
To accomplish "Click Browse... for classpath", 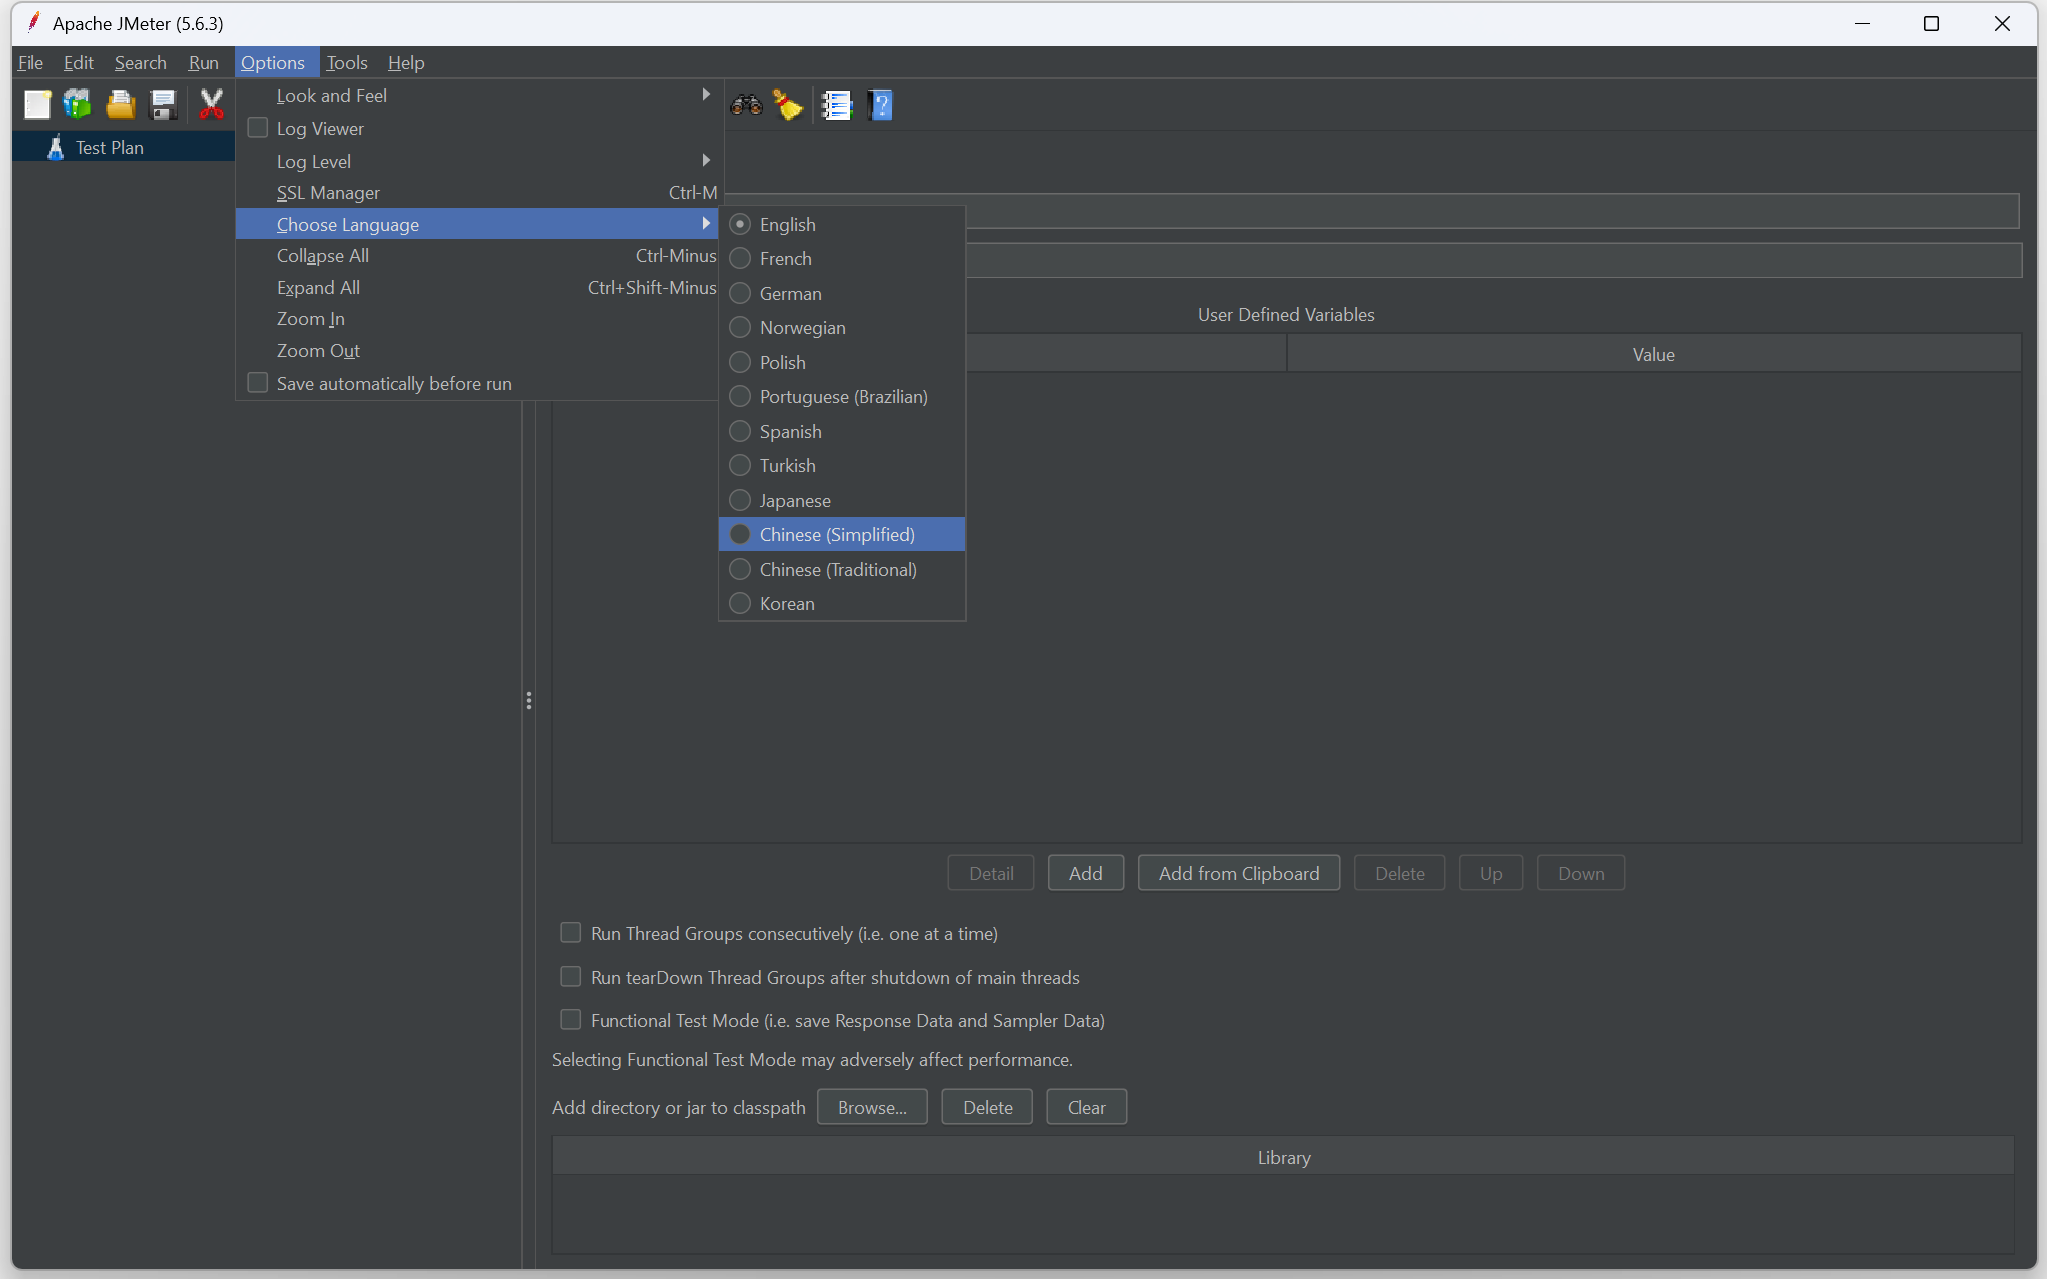I will (872, 1107).
